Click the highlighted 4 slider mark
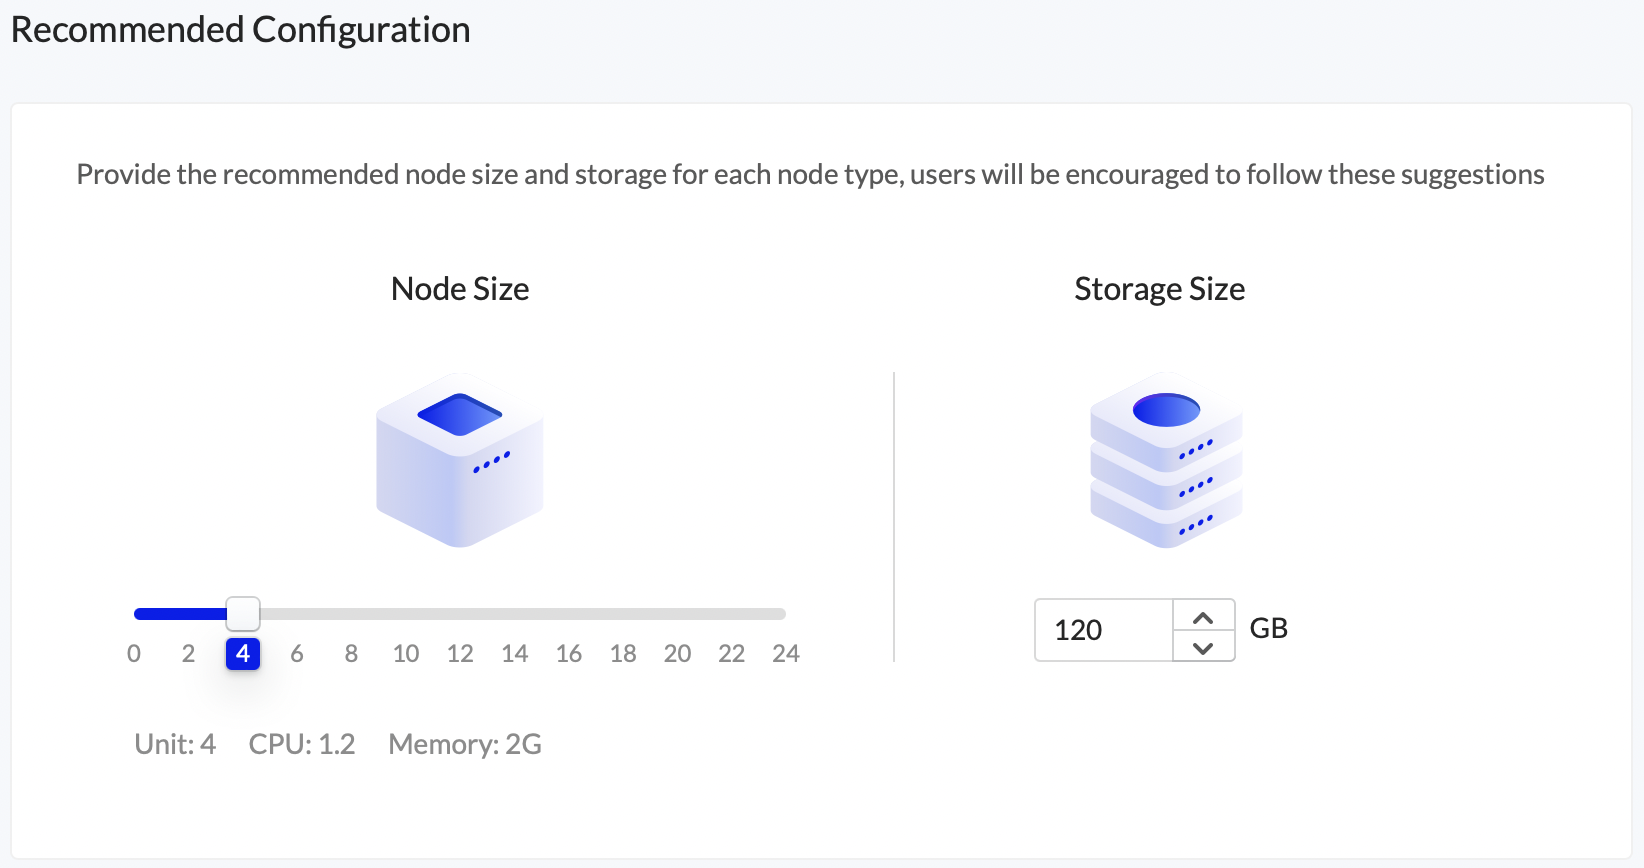 tap(243, 654)
